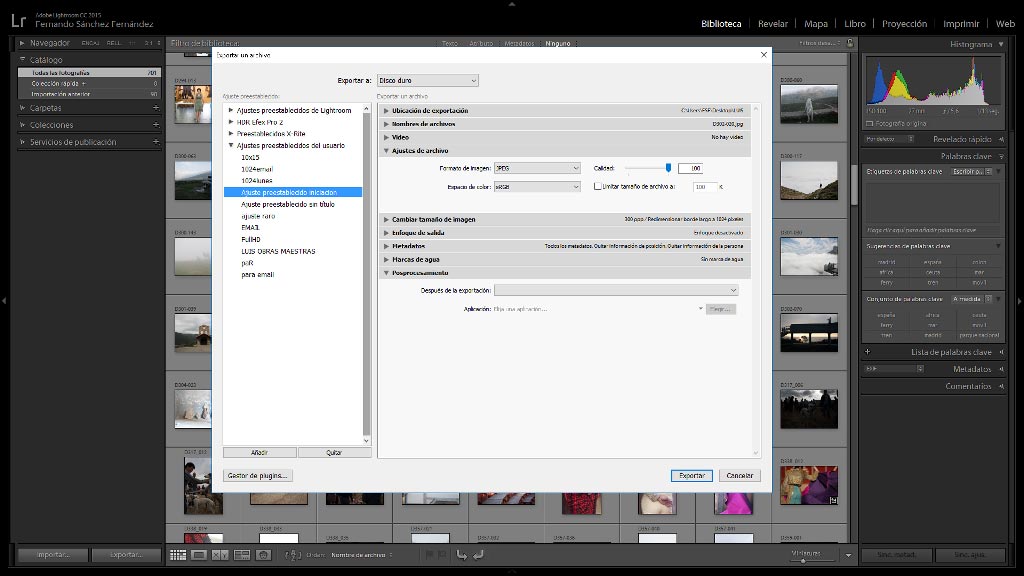Expand HDR Efex Pro 2 presets
Image resolution: width=1024 pixels, height=576 pixels.
(x=231, y=122)
